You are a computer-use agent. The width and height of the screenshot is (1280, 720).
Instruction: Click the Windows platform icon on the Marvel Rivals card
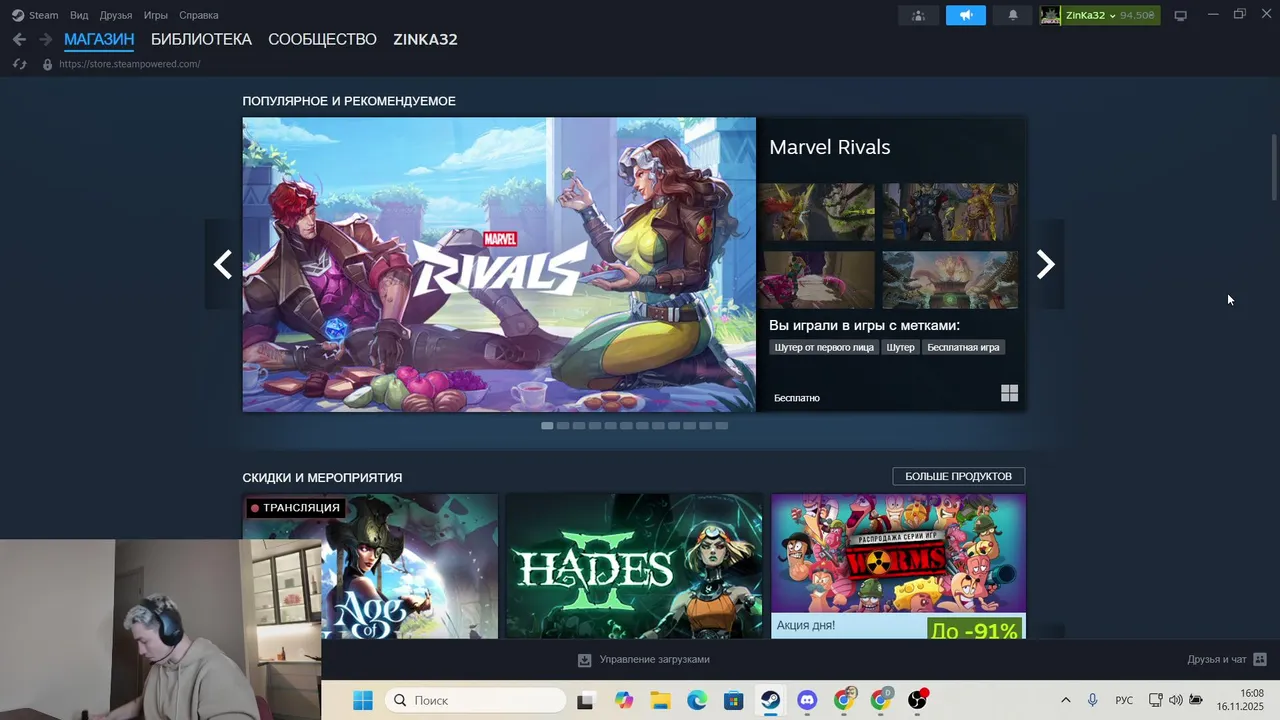coord(1010,393)
